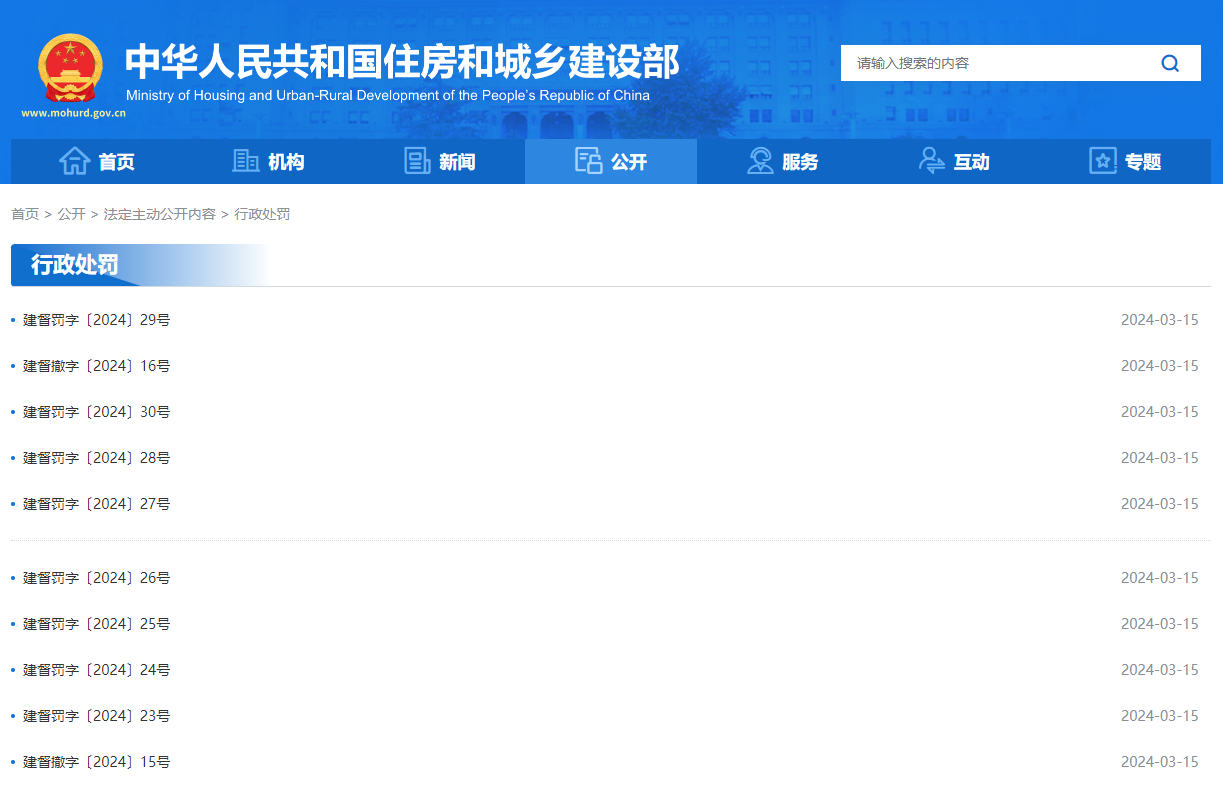The width and height of the screenshot is (1223, 785).
Task: Click the 新闻 news document icon
Action: (x=417, y=160)
